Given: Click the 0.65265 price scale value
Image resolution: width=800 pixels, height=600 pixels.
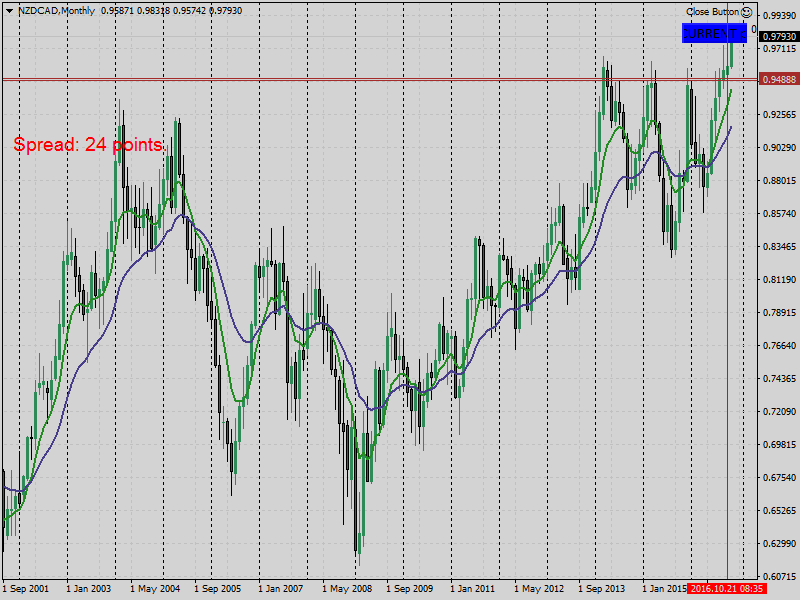Looking at the screenshot, I should (x=779, y=511).
